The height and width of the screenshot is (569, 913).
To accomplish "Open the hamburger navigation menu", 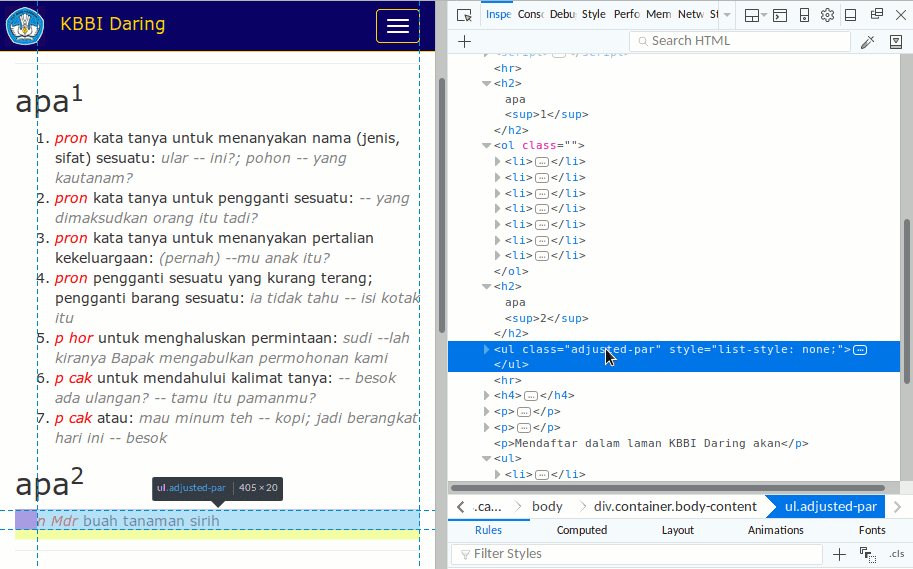I will [398, 26].
